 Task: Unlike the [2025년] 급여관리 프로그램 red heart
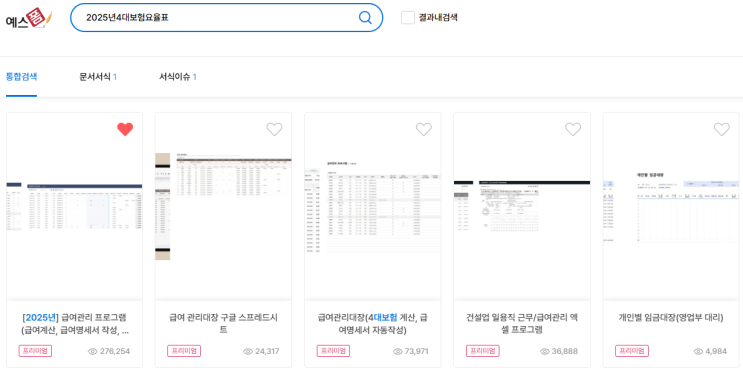125,129
